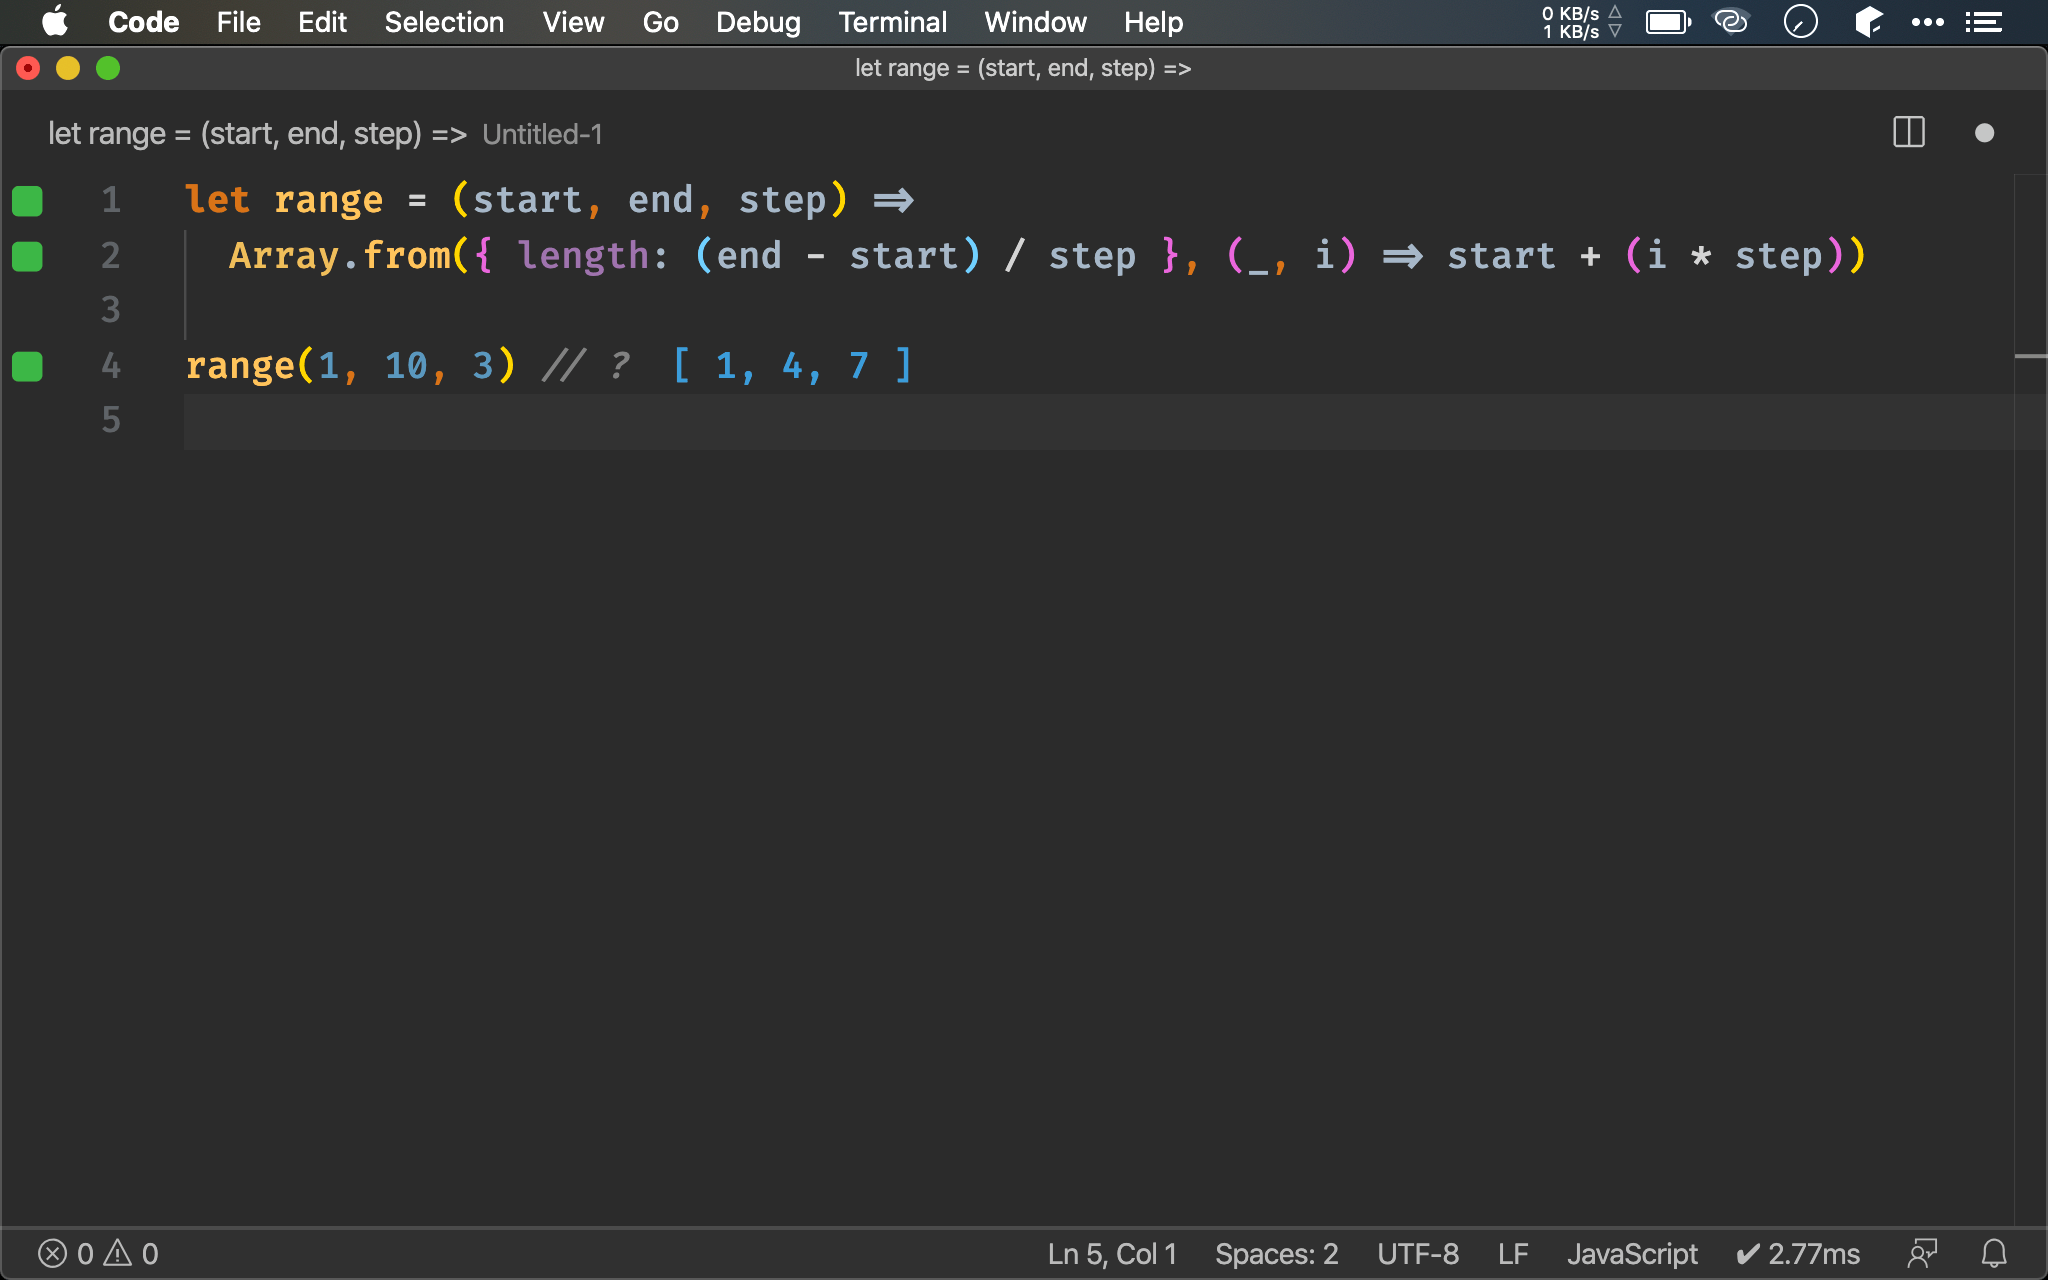The image size is (2048, 1280).
Task: Click the warnings triangle in status bar
Action: (x=118, y=1253)
